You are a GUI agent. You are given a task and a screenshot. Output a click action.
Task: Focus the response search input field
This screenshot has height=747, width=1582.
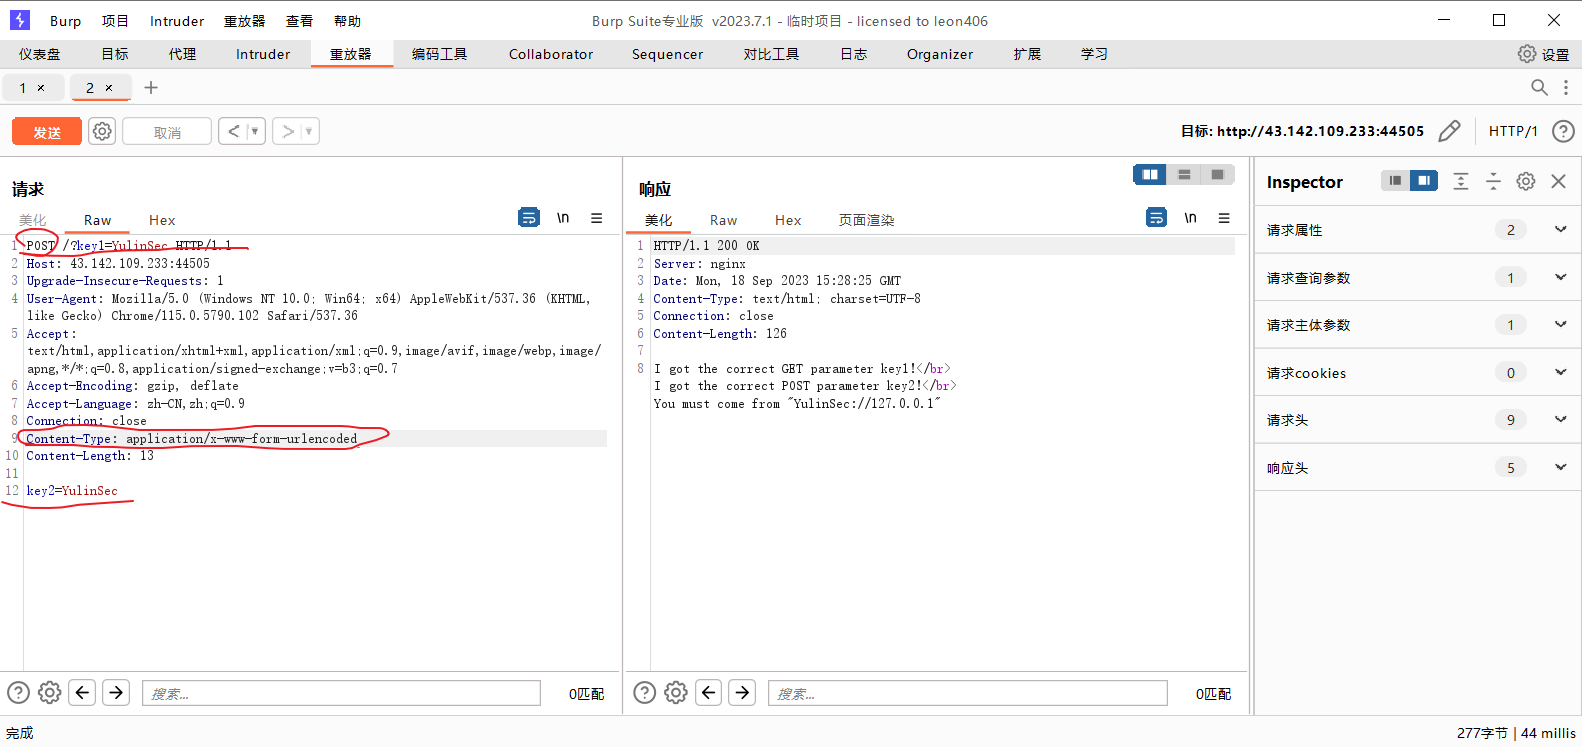click(x=967, y=693)
